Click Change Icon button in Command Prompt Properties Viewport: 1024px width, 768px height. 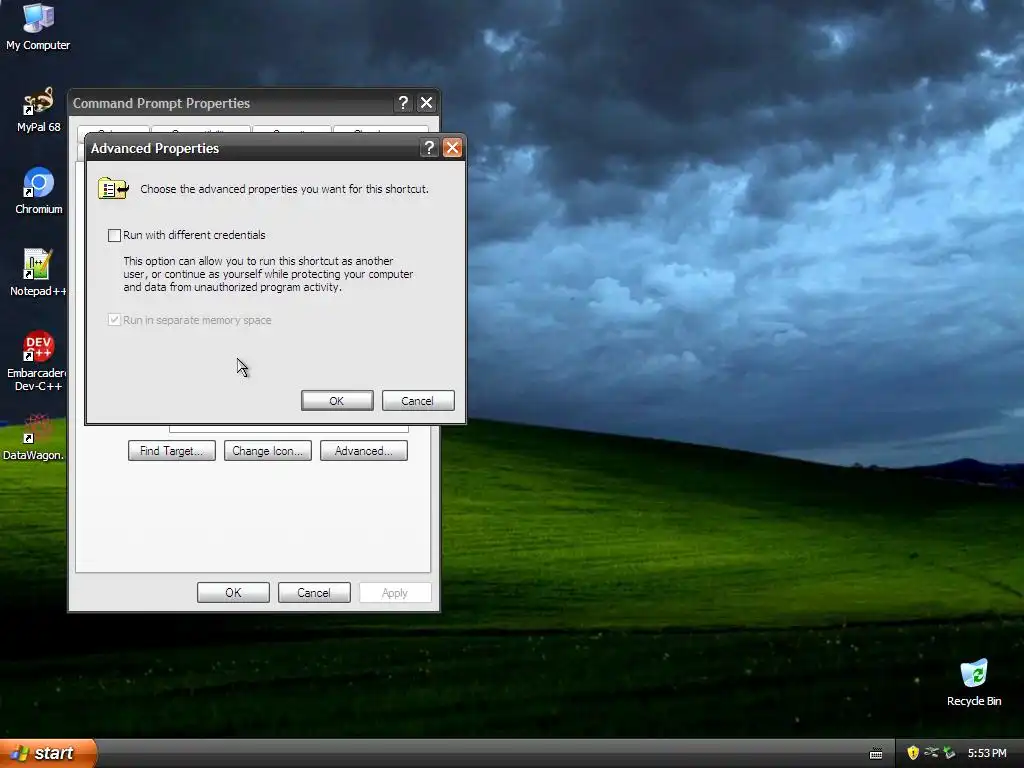(268, 451)
